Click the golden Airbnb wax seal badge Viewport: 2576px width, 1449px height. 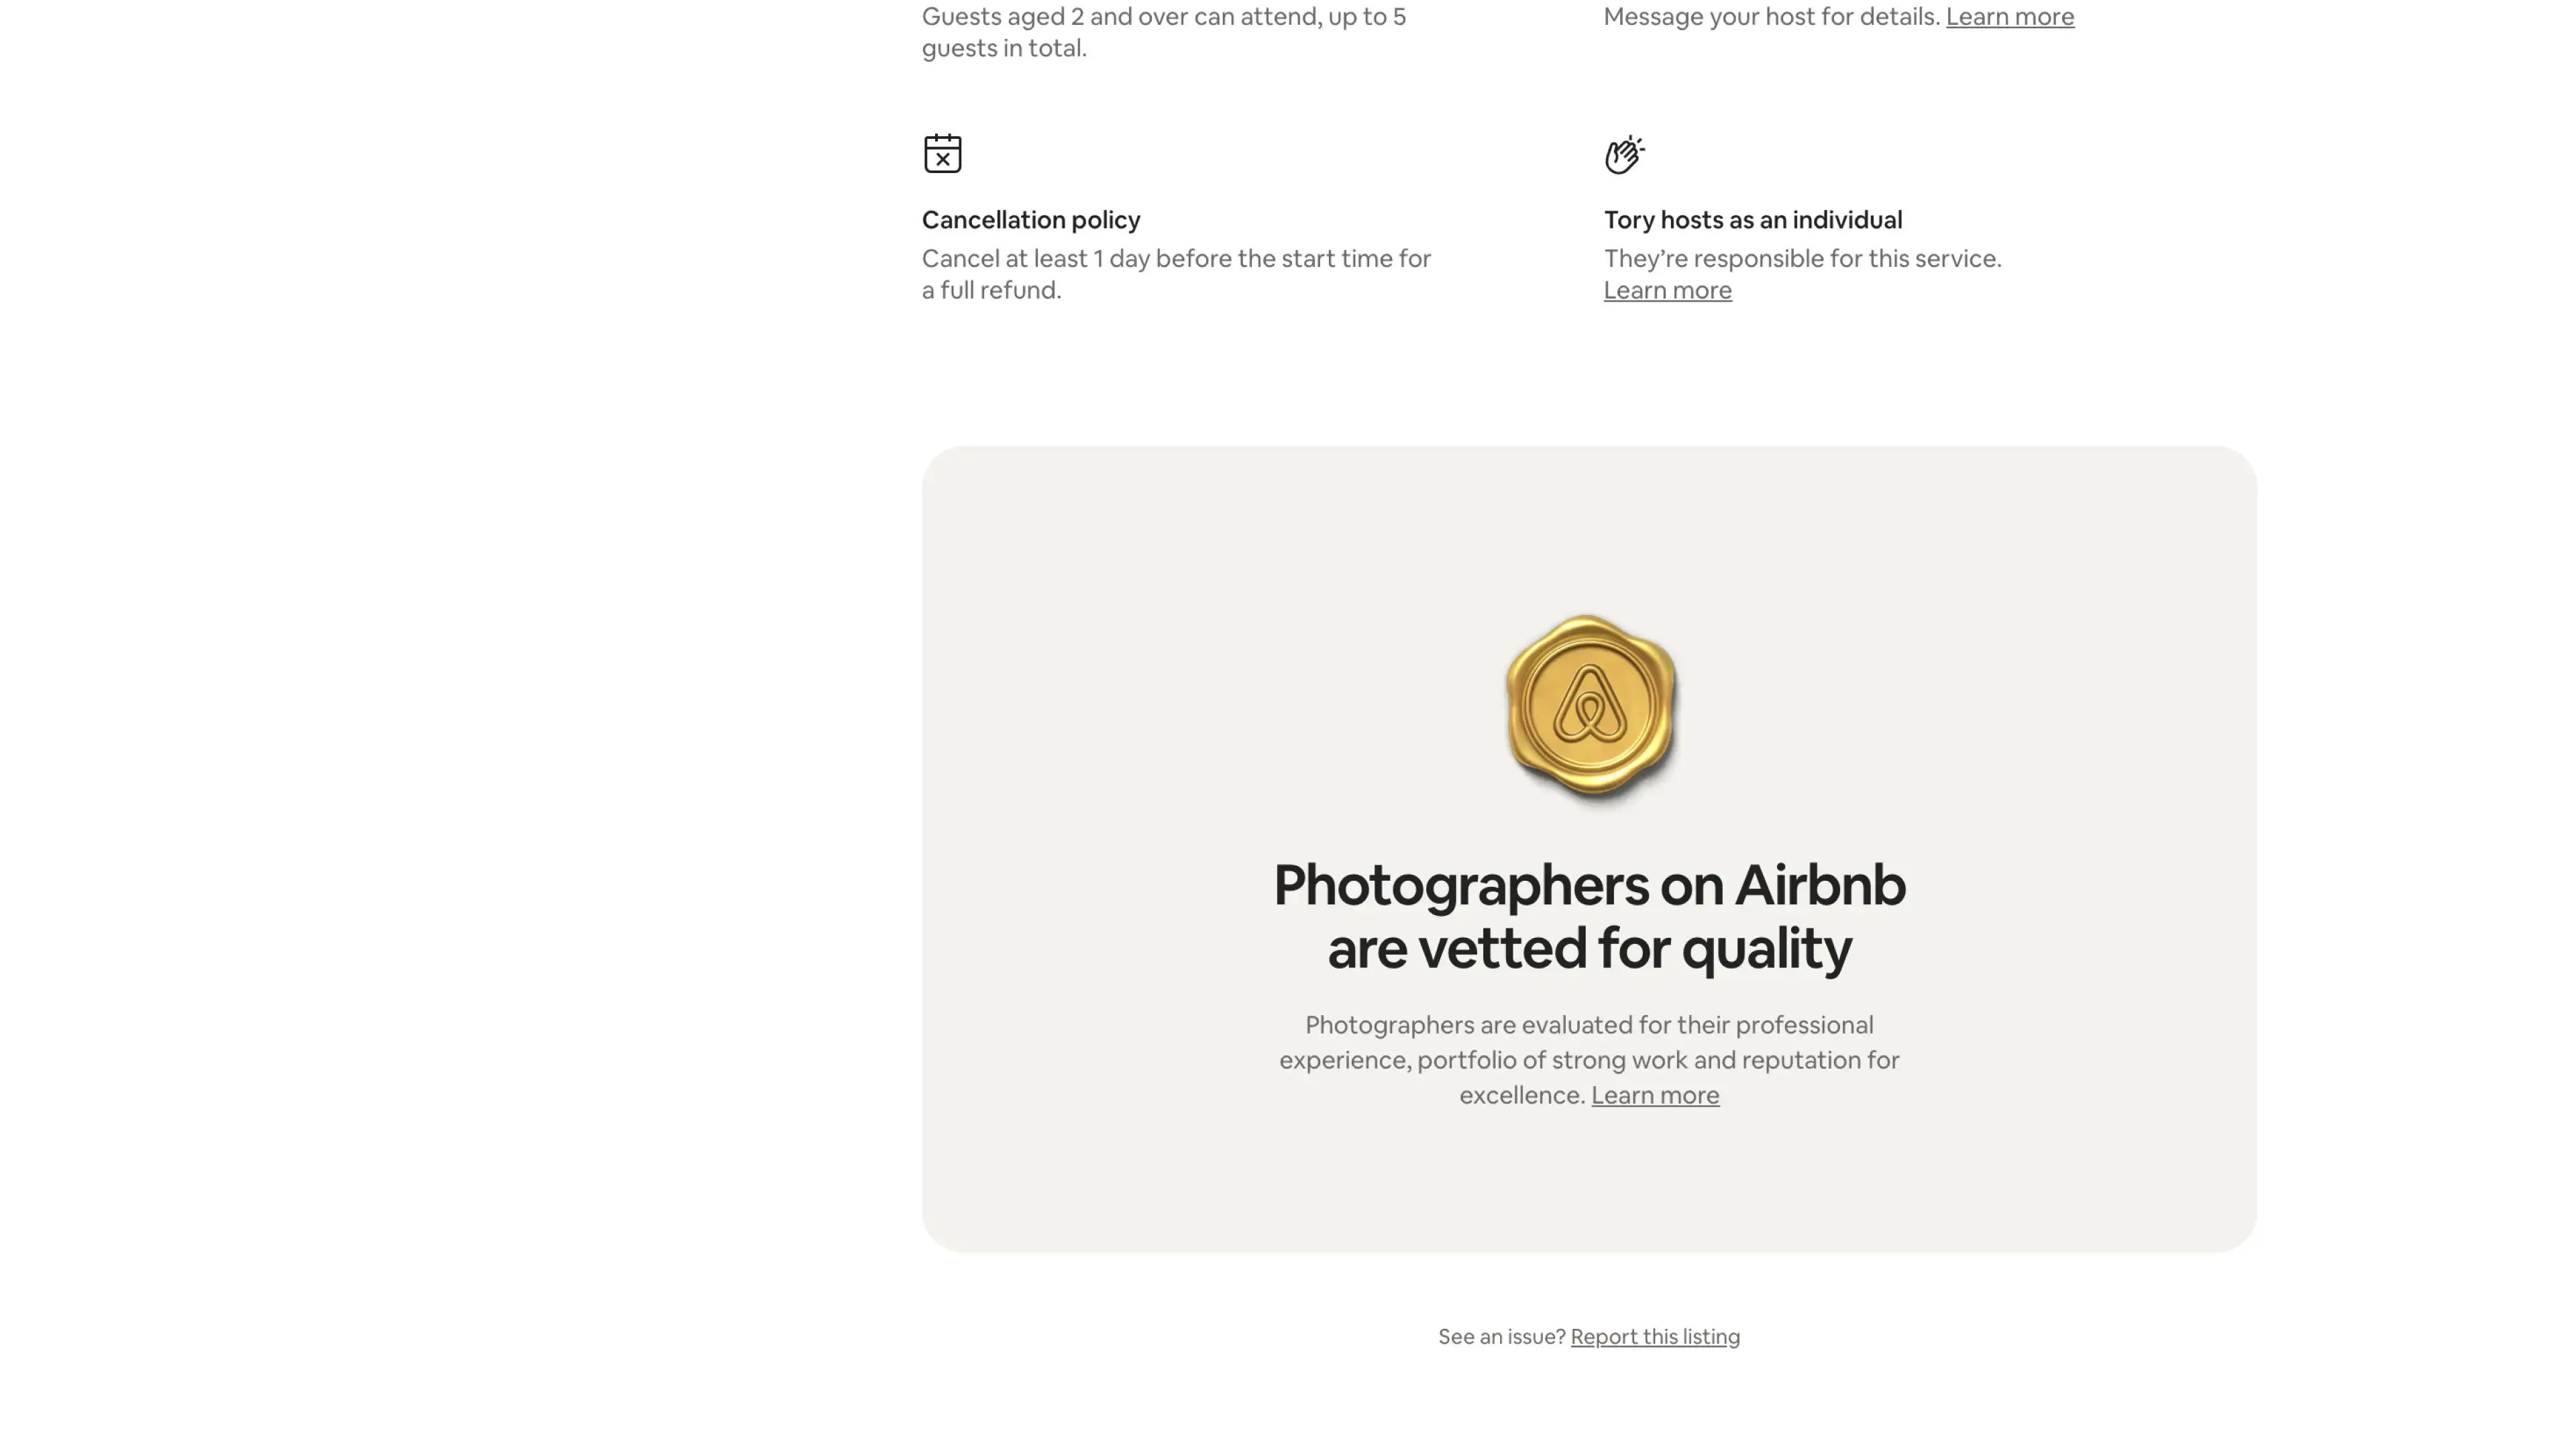tap(1590, 706)
